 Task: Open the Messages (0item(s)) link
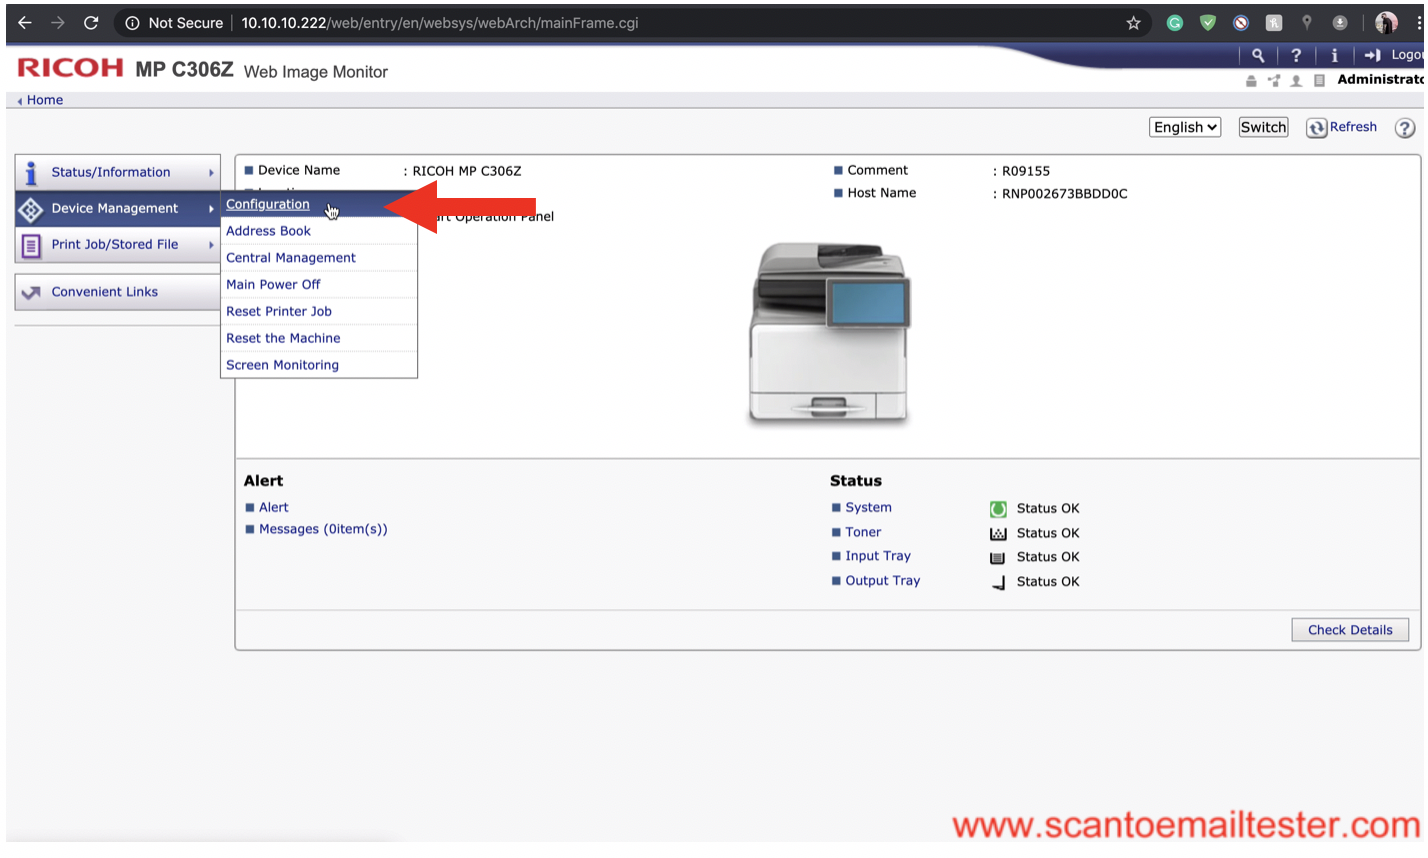[323, 529]
